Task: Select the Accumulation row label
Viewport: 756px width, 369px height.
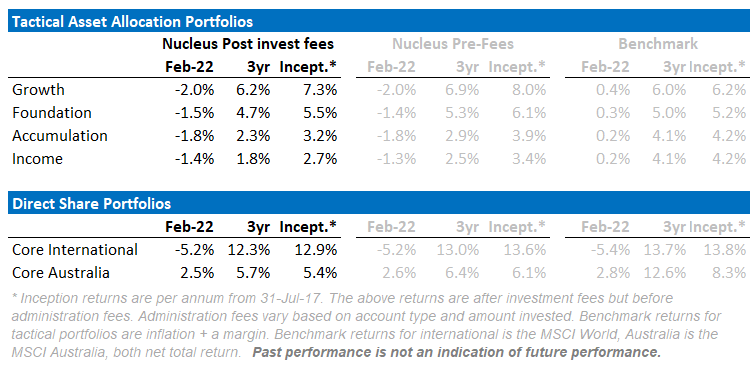Action: pos(60,136)
